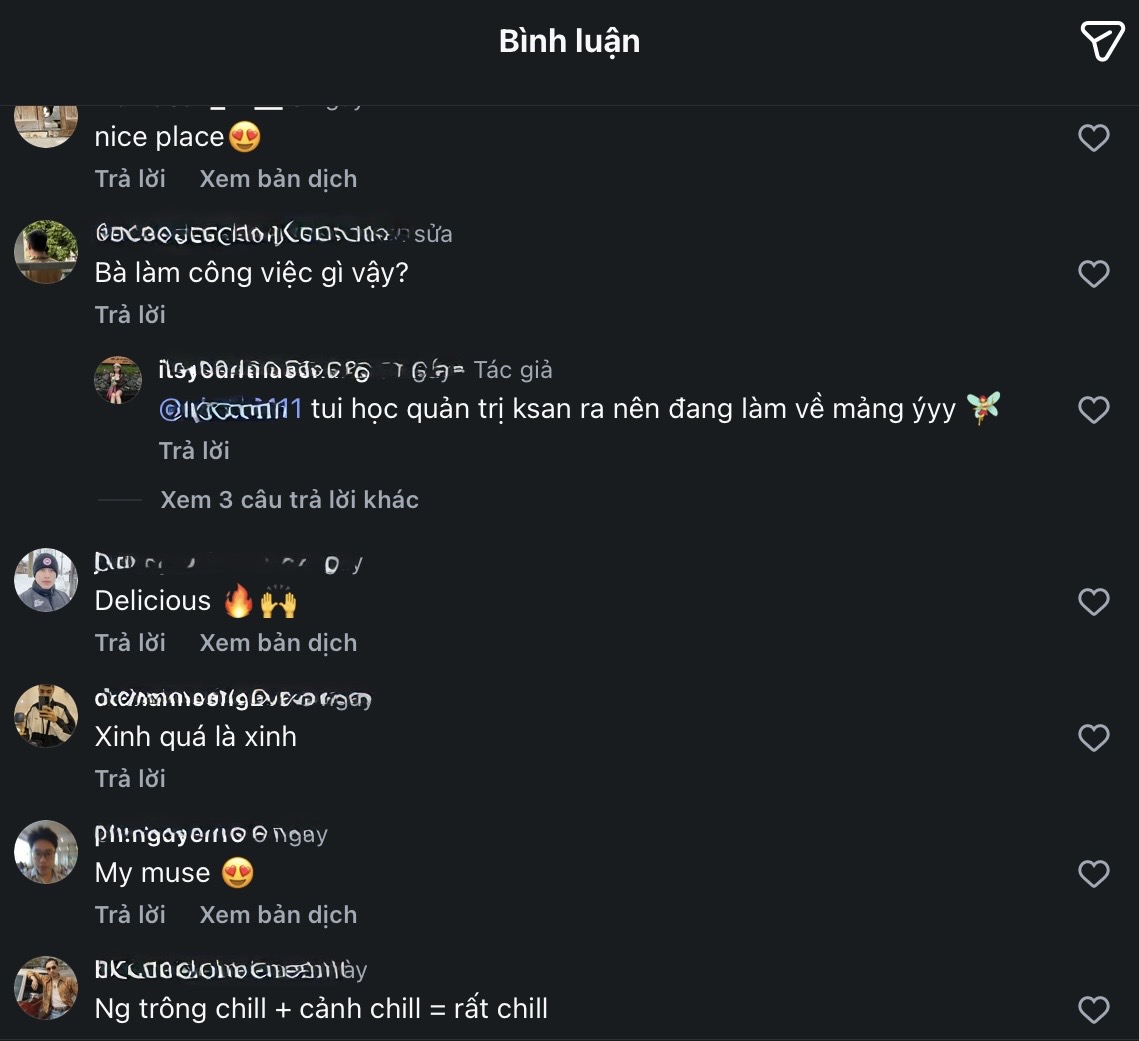This screenshot has width=1139, height=1041.
Task: Expand "Xem 3 câu trả lời khác"
Action: click(289, 500)
